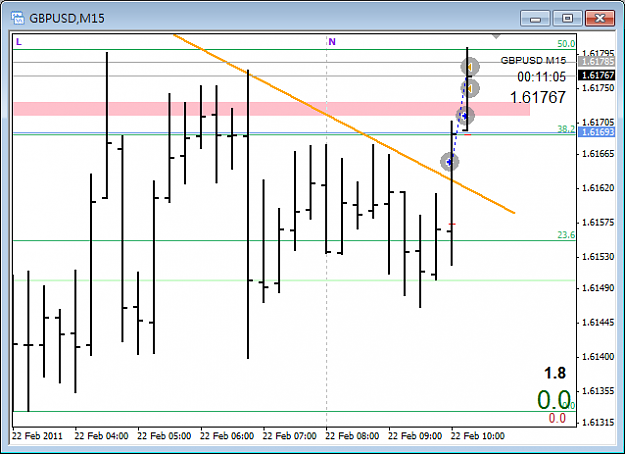Screen dimensions: 625x454
Task: Click the black 1.61767 current price tag
Action: (597, 75)
